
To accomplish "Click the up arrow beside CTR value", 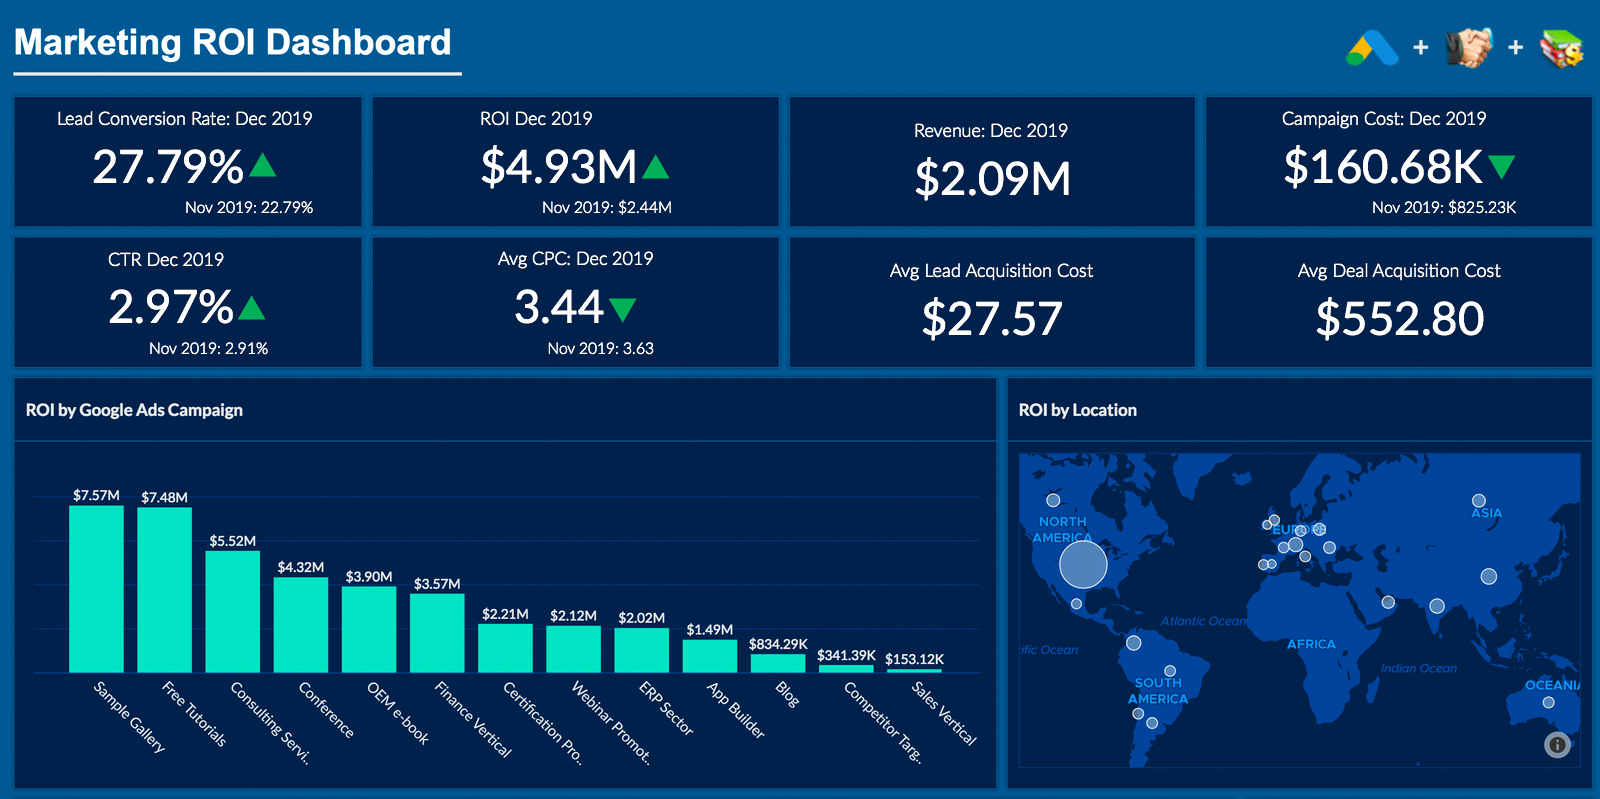I will tap(252, 307).
